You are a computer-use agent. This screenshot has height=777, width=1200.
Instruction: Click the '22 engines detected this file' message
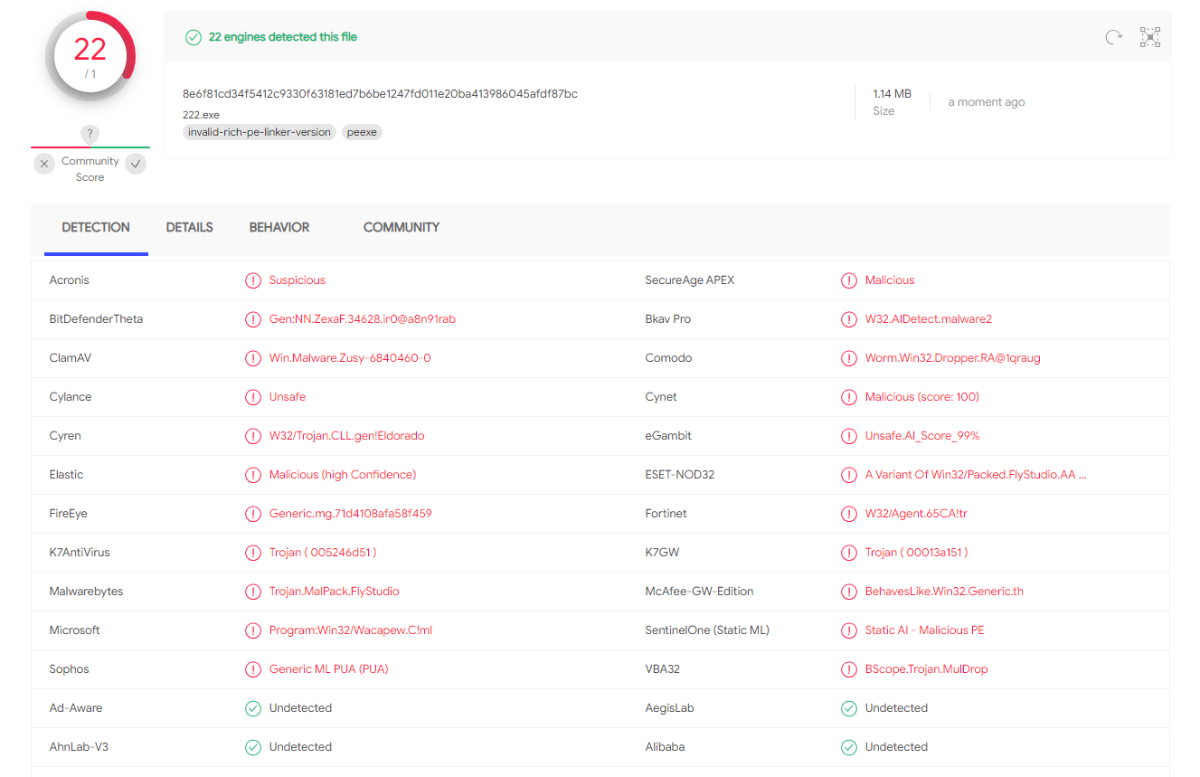pos(283,37)
